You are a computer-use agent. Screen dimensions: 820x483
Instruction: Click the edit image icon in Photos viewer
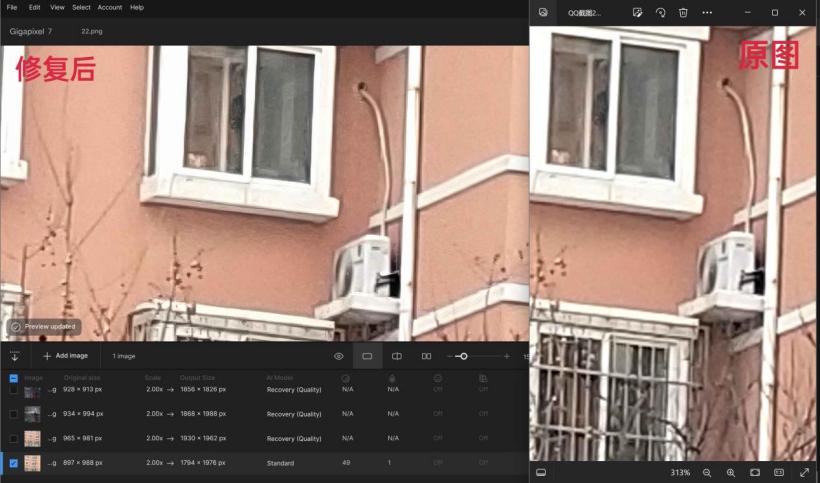(x=636, y=13)
